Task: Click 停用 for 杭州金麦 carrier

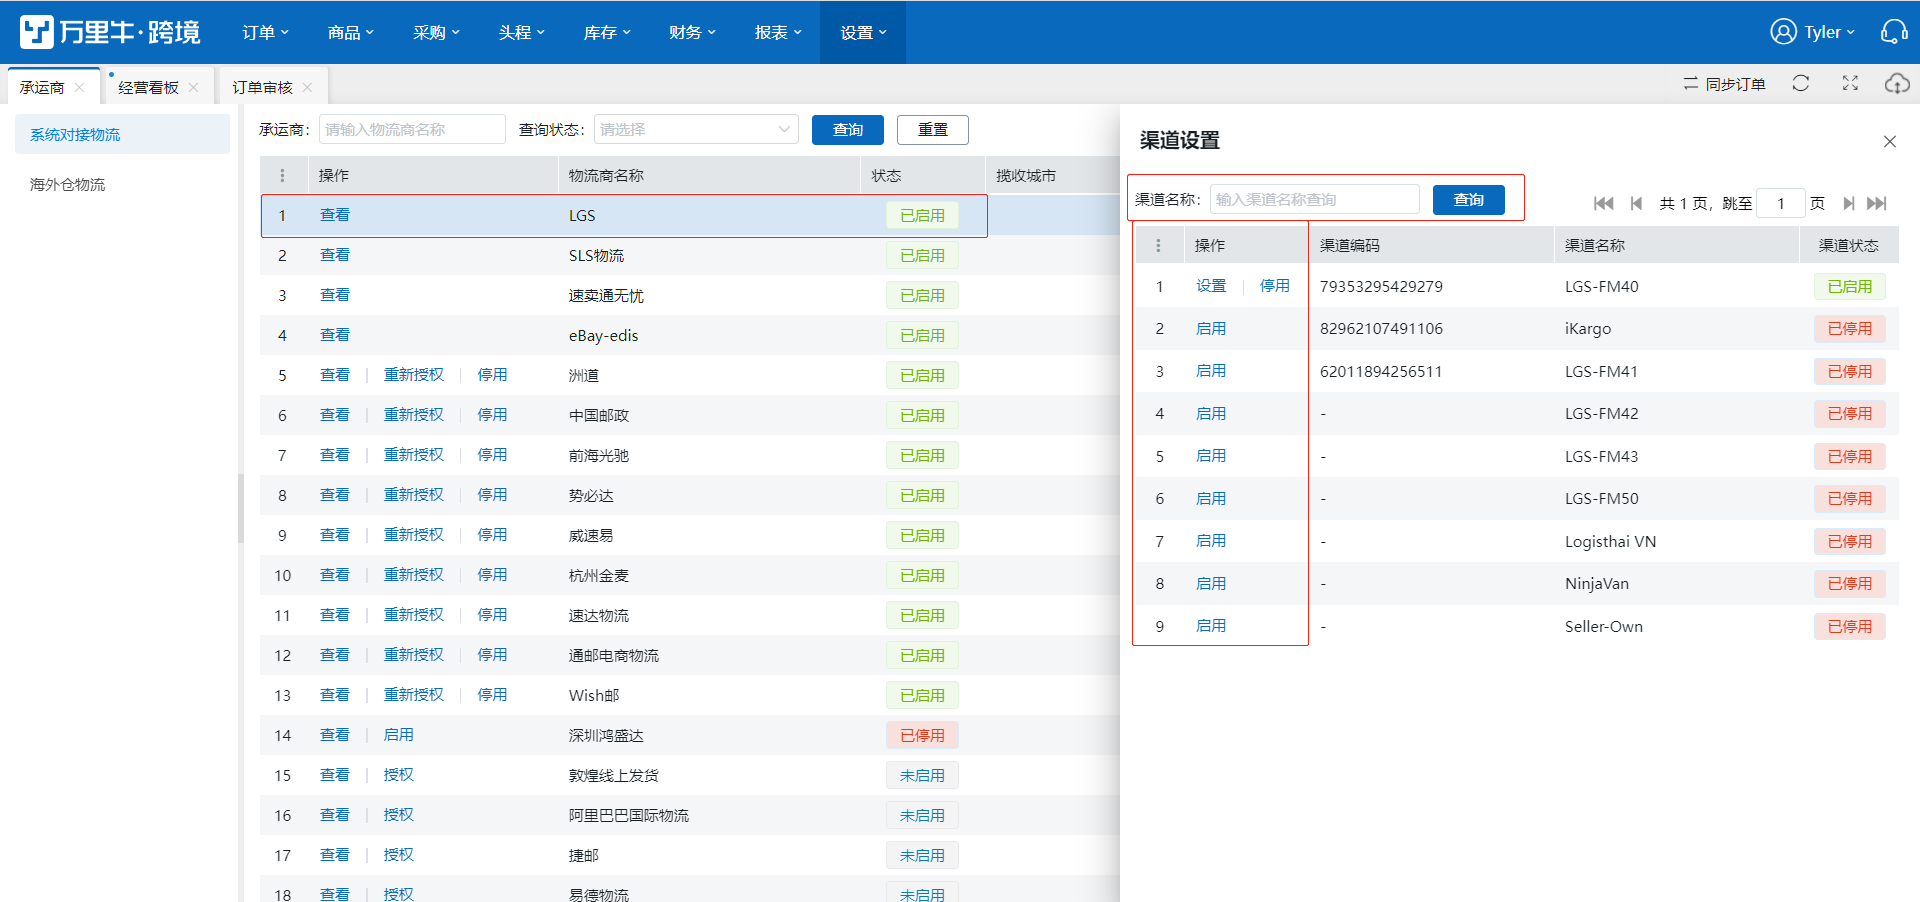Action: point(492,575)
